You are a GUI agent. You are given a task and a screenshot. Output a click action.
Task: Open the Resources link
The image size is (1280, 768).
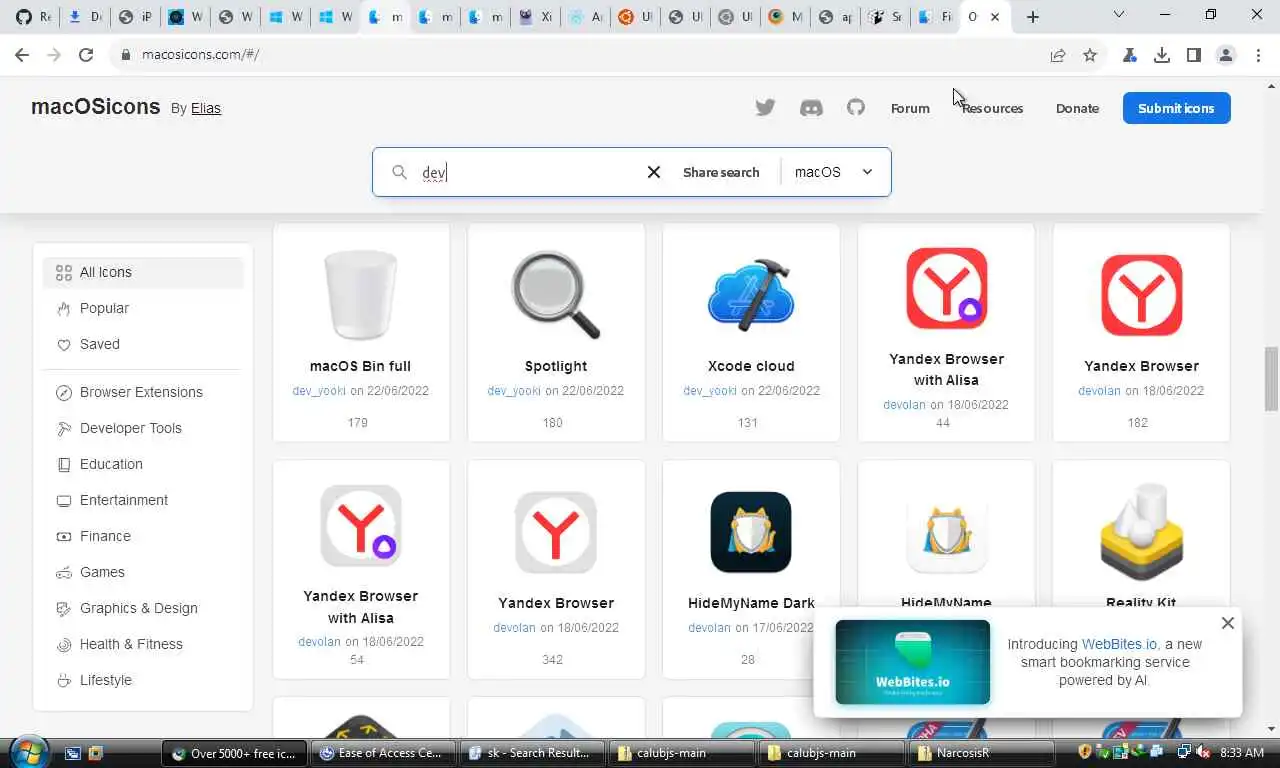coord(992,108)
